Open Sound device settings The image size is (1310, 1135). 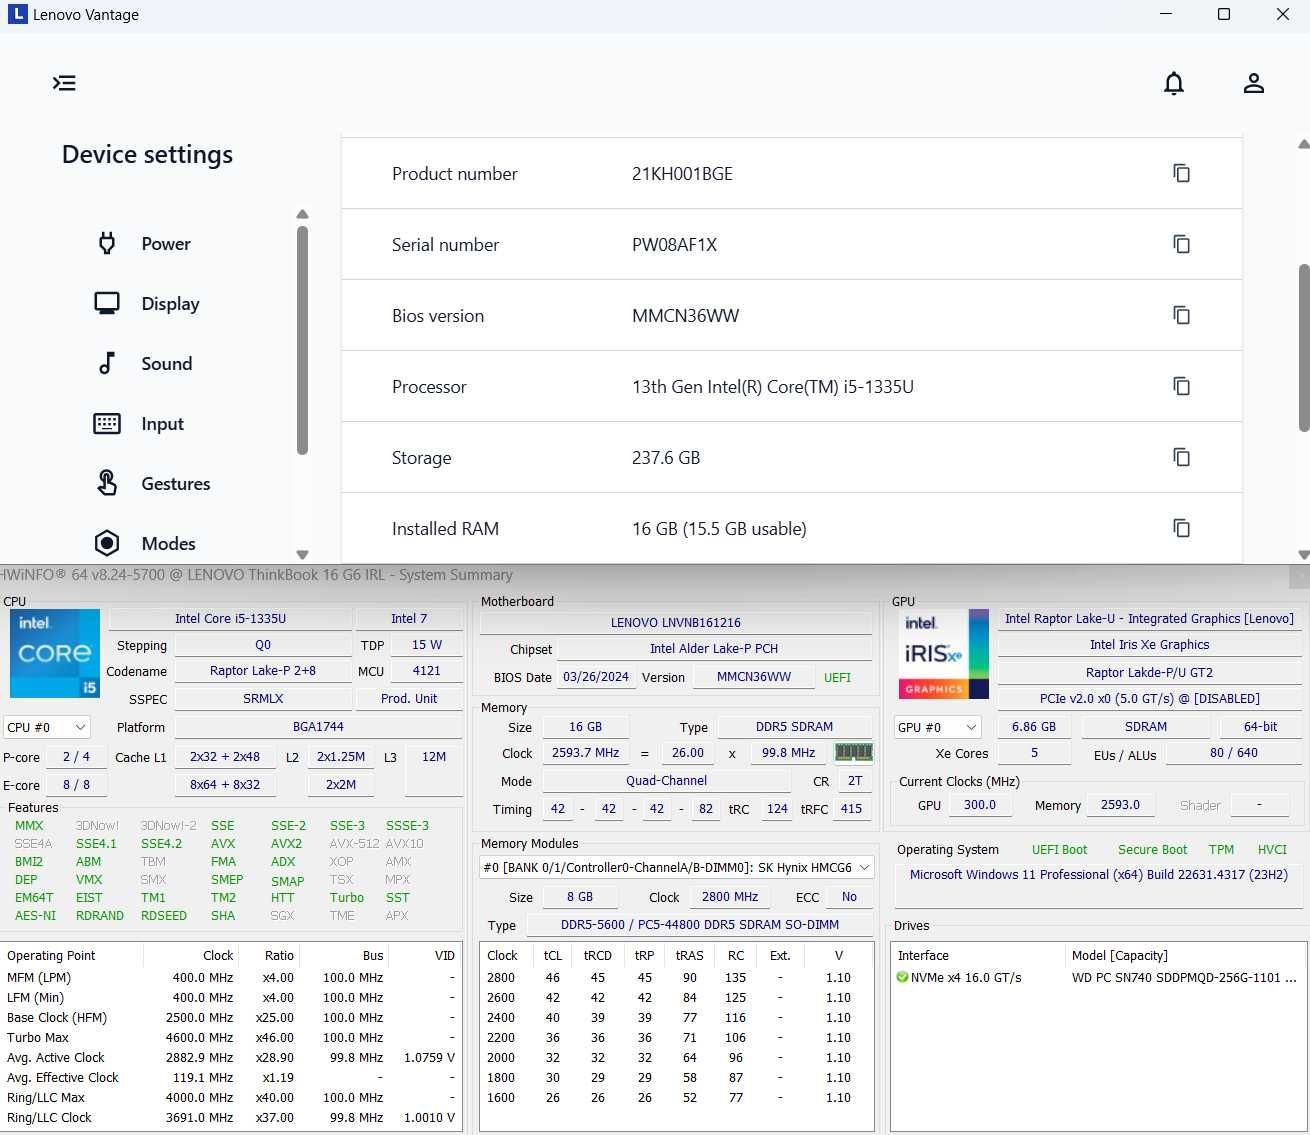(x=167, y=363)
